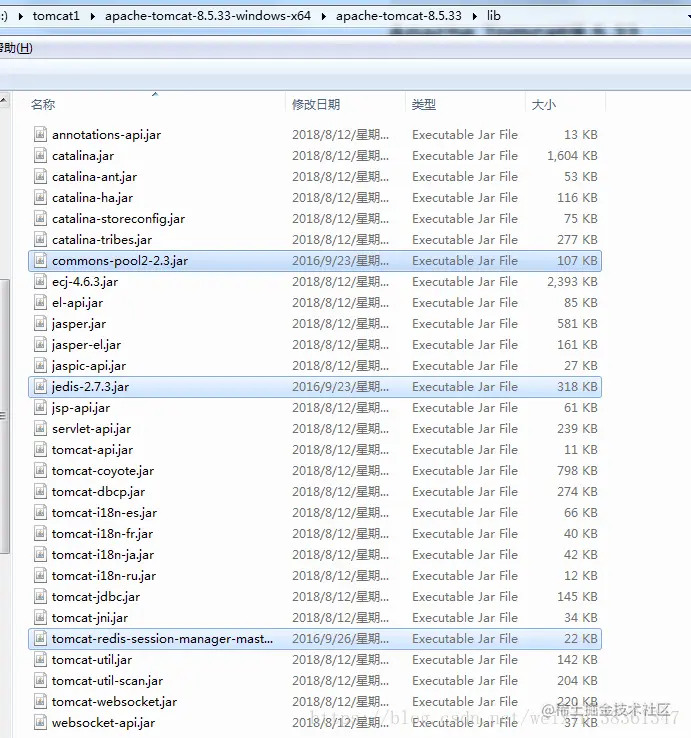This screenshot has height=738, width=691.
Task: Click the lib breadcrumb segment
Action: 493,16
